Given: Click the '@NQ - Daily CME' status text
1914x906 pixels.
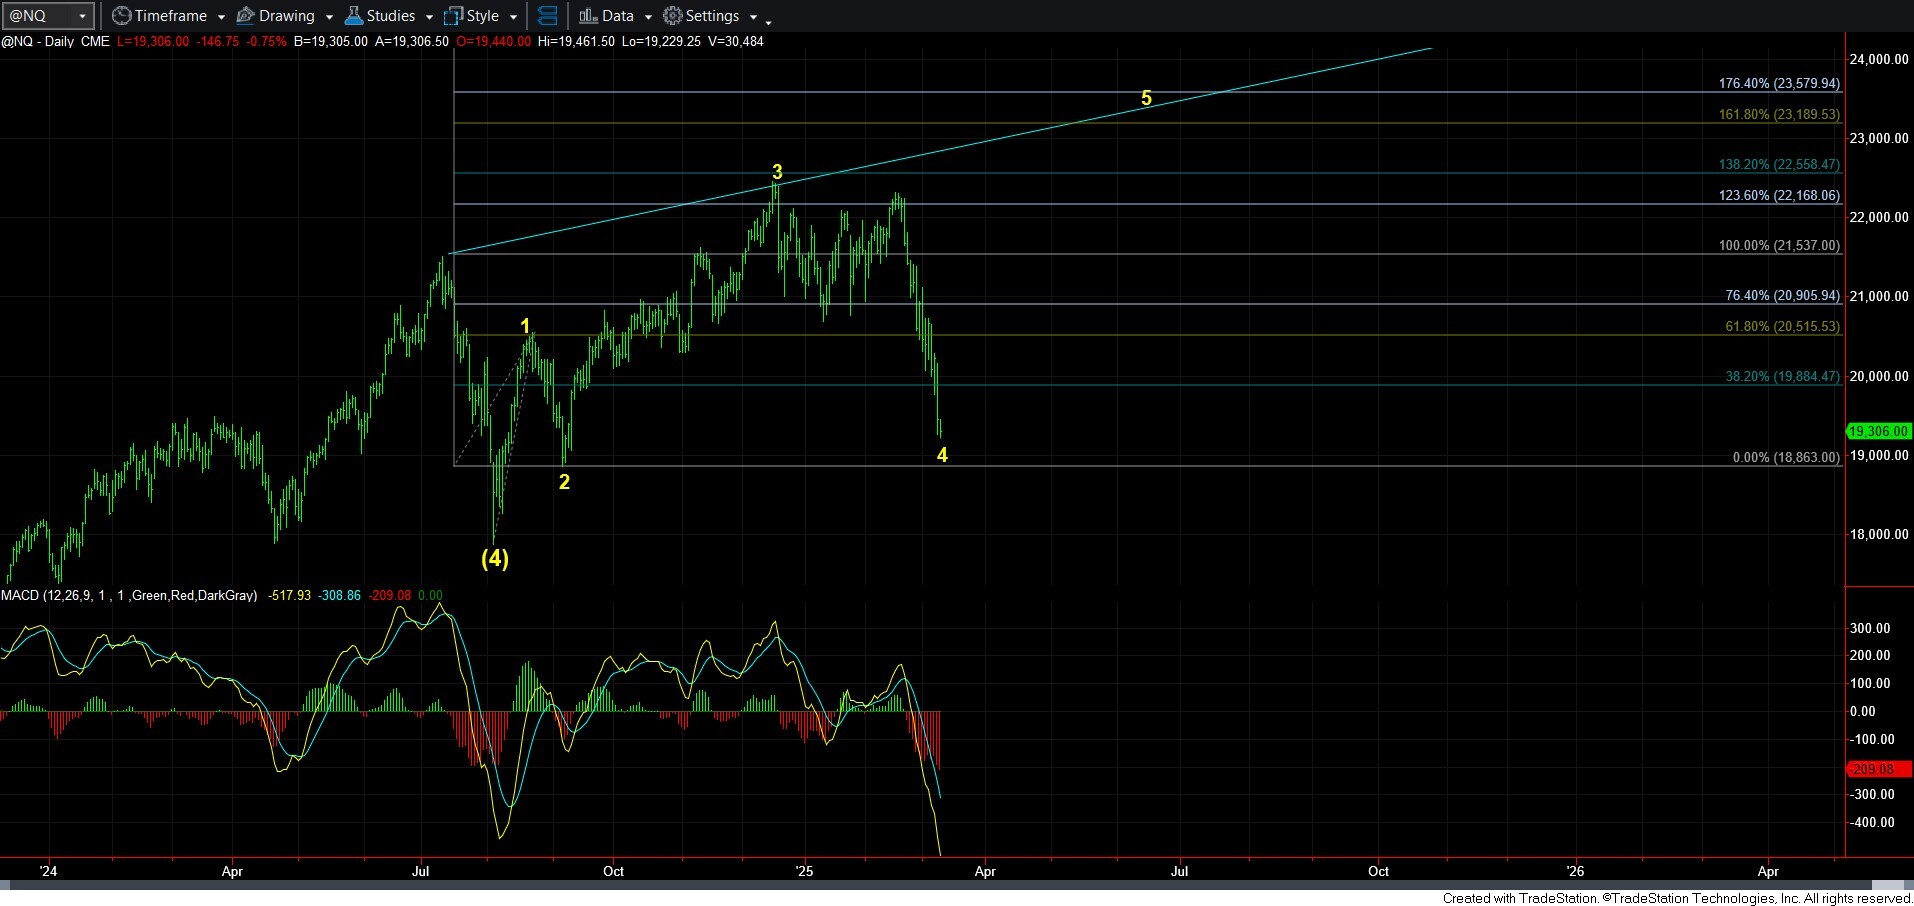Looking at the screenshot, I should [55, 42].
